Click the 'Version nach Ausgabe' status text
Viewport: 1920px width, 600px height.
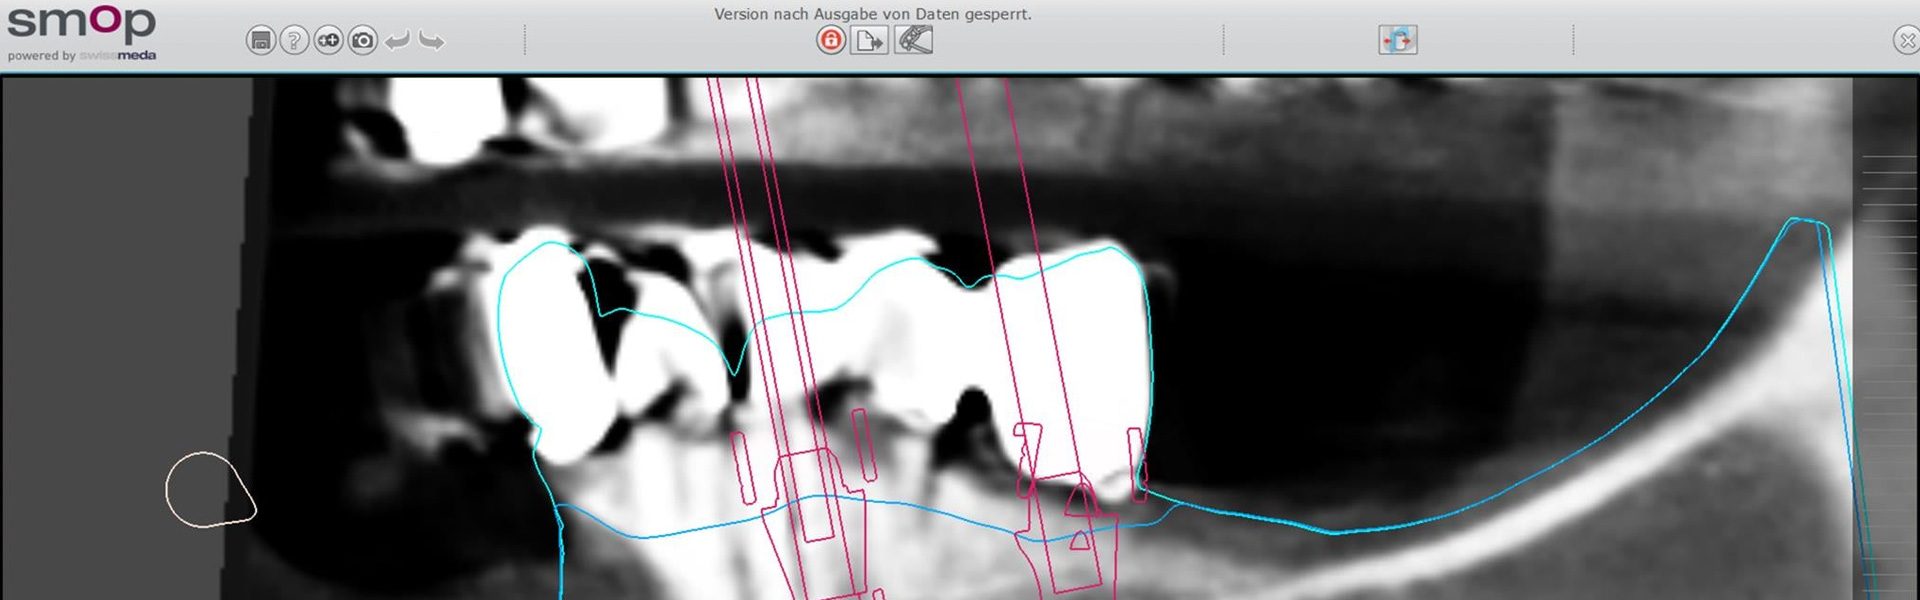click(x=872, y=14)
